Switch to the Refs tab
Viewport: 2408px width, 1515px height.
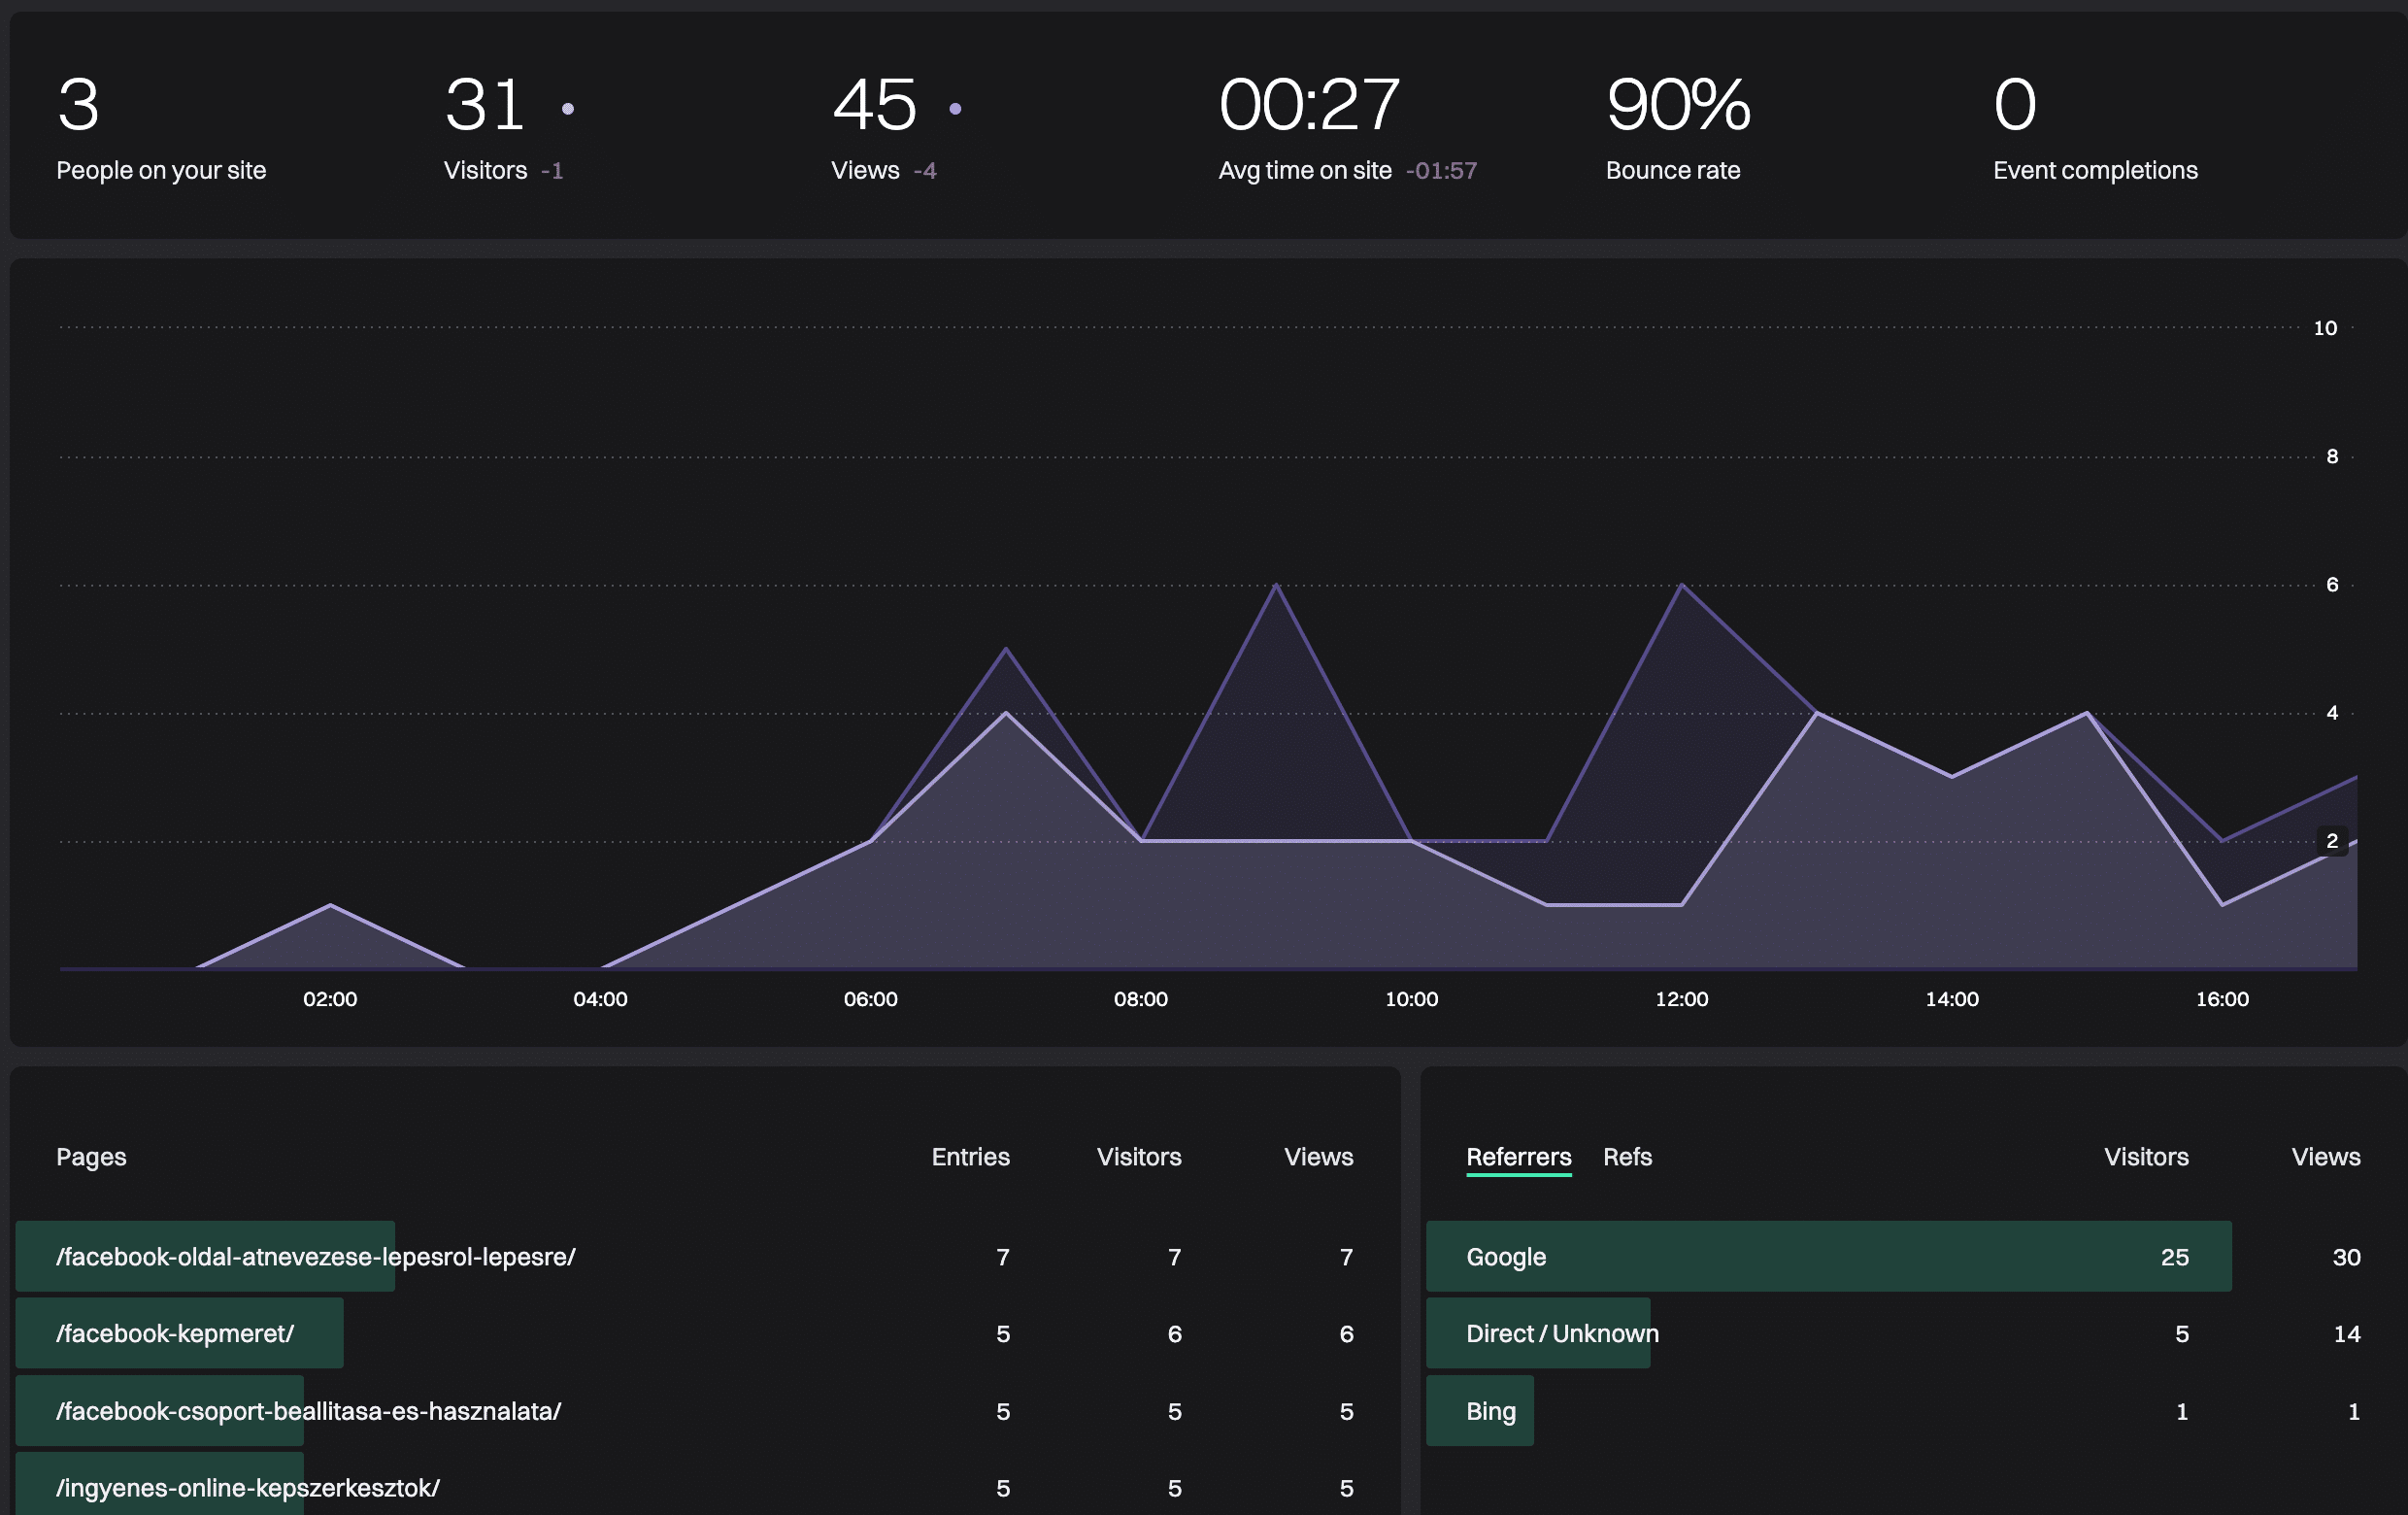pyautogui.click(x=1627, y=1157)
